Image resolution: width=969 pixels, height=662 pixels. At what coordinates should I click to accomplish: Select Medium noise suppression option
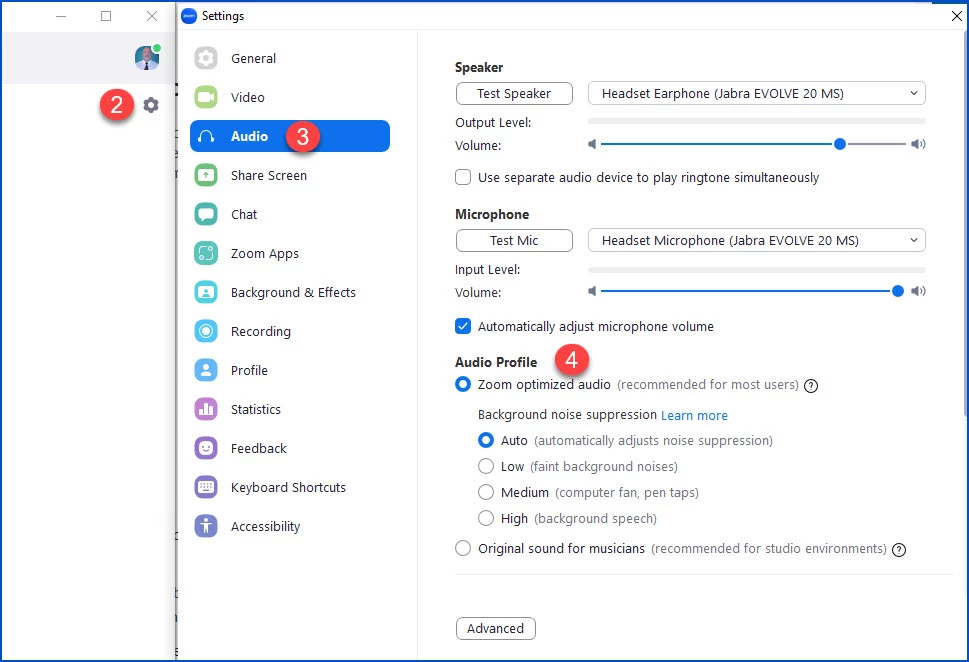pos(486,492)
